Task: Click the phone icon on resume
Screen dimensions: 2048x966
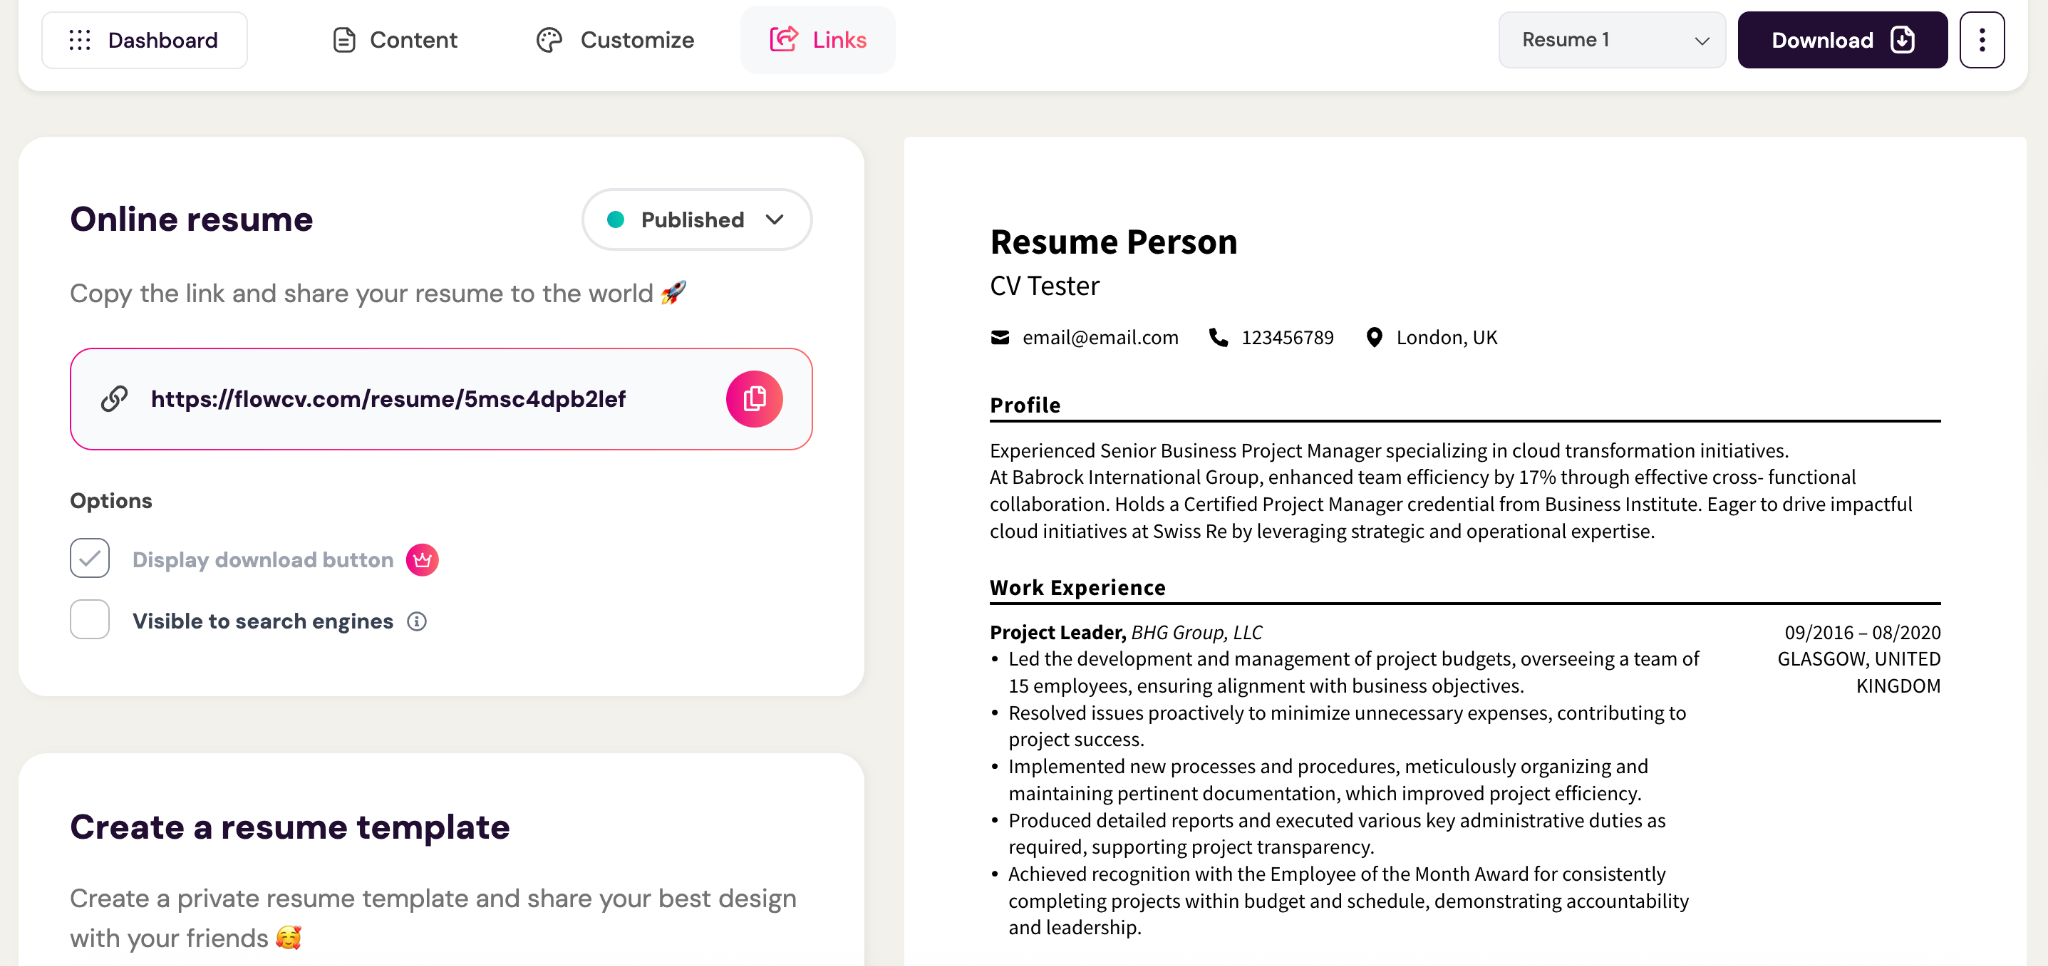Action: pos(1218,338)
